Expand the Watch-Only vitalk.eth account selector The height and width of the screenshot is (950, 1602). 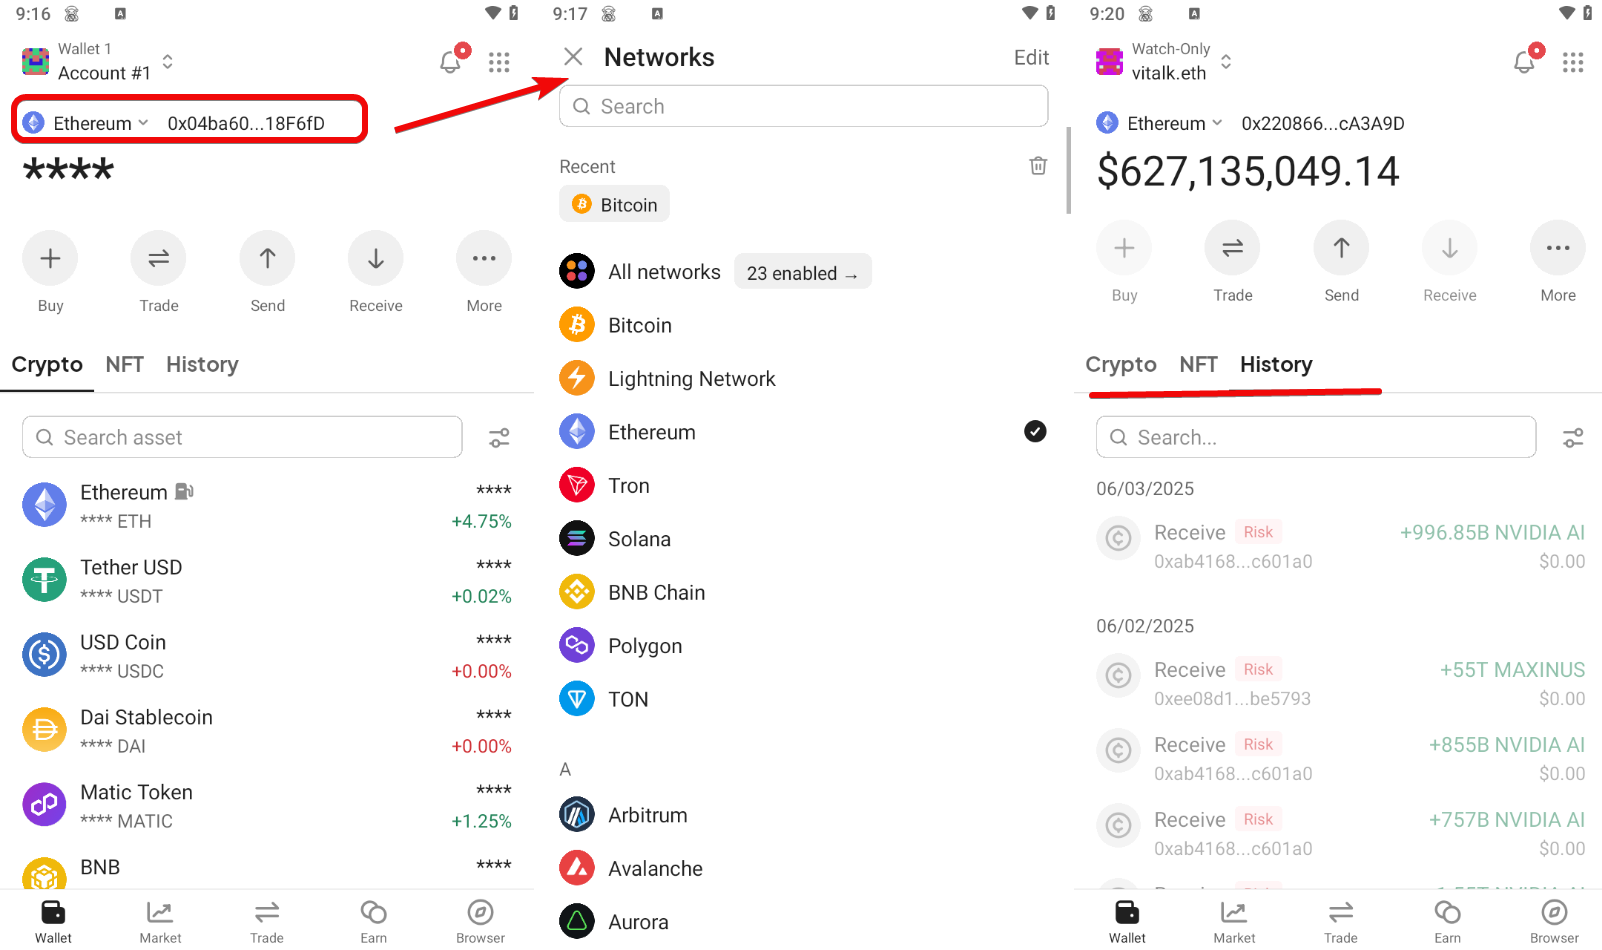pos(1164,61)
